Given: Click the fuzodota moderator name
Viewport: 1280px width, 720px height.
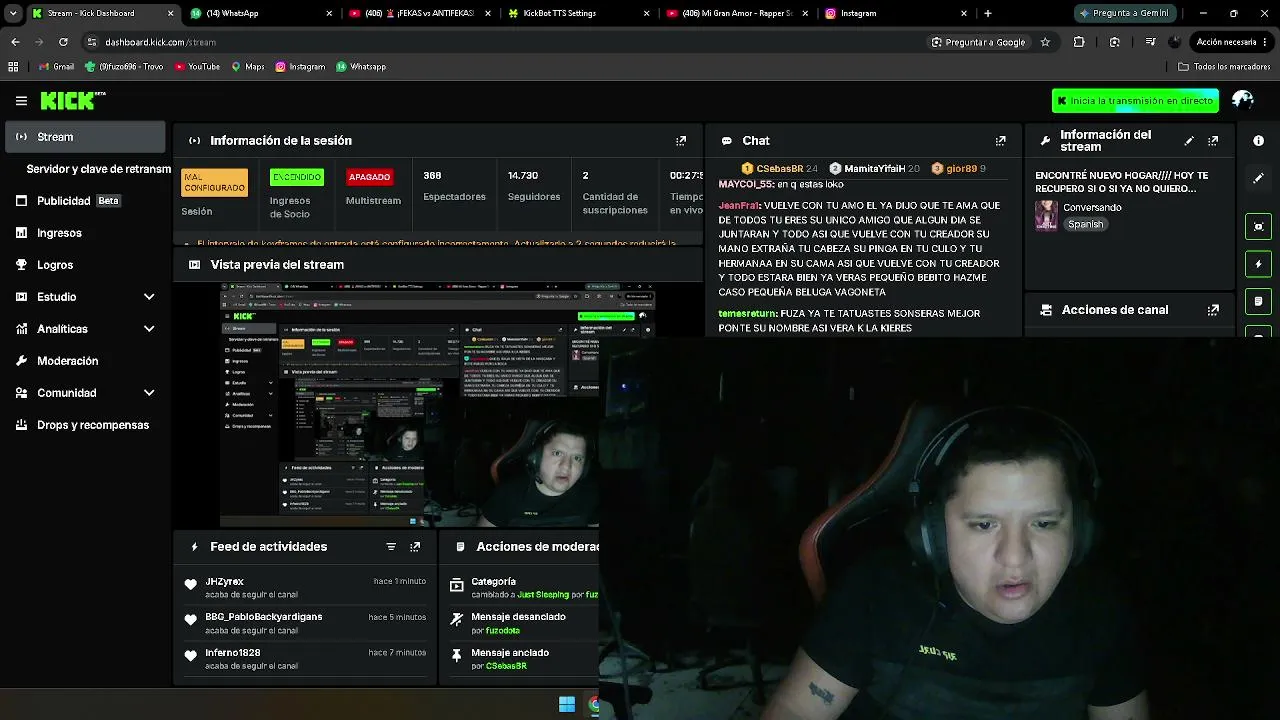Looking at the screenshot, I should pos(502,631).
